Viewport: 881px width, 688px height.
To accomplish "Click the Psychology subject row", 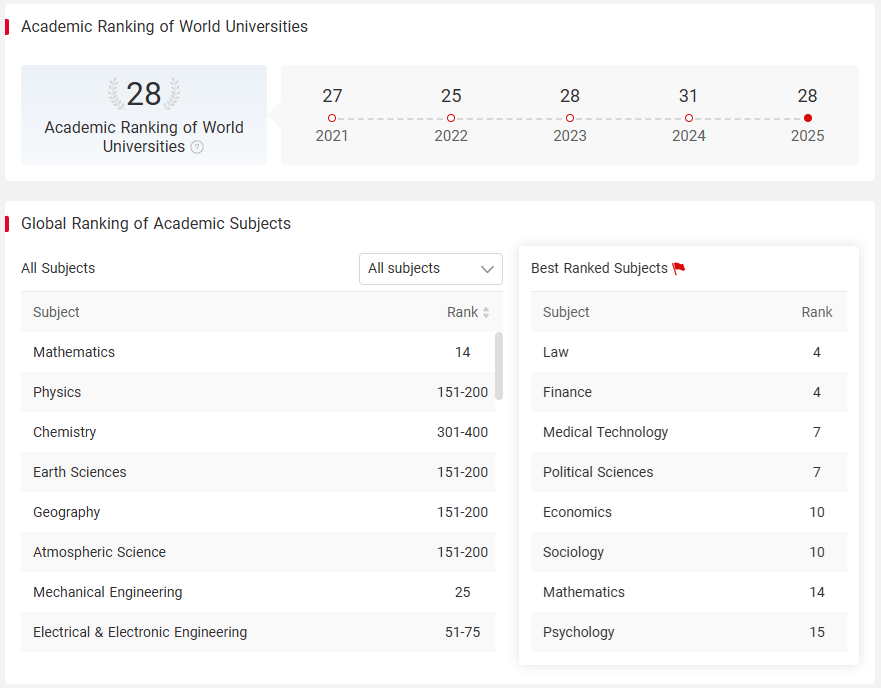I will 689,632.
